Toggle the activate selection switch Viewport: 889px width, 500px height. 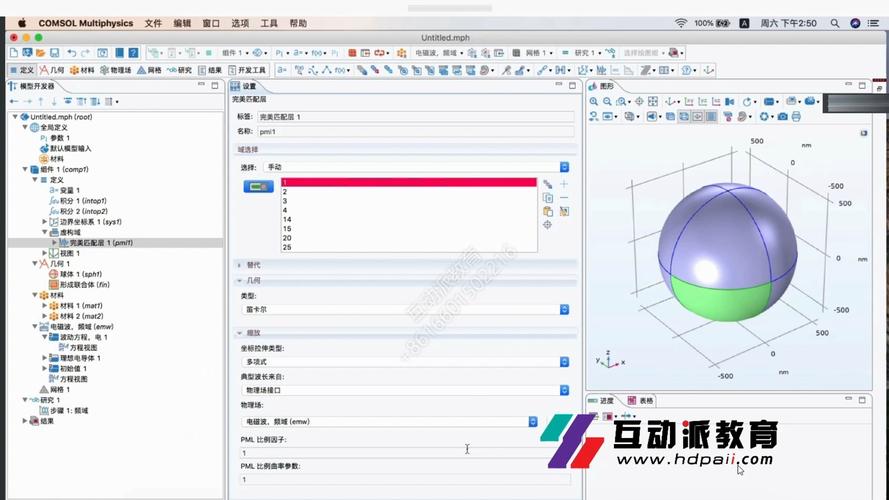click(x=259, y=187)
